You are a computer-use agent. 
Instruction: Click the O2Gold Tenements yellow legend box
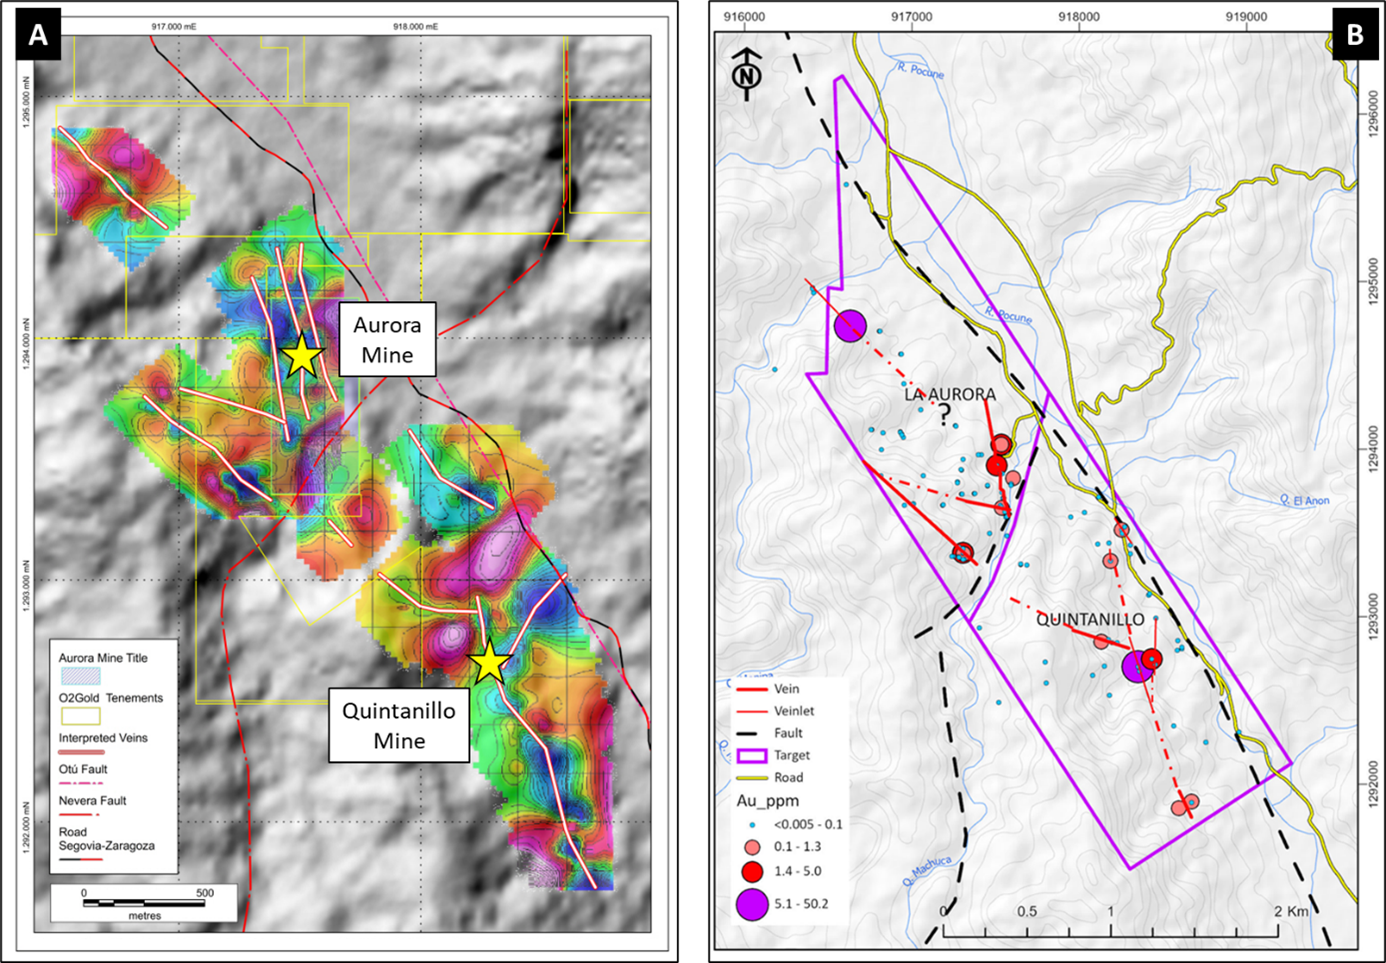point(80,715)
